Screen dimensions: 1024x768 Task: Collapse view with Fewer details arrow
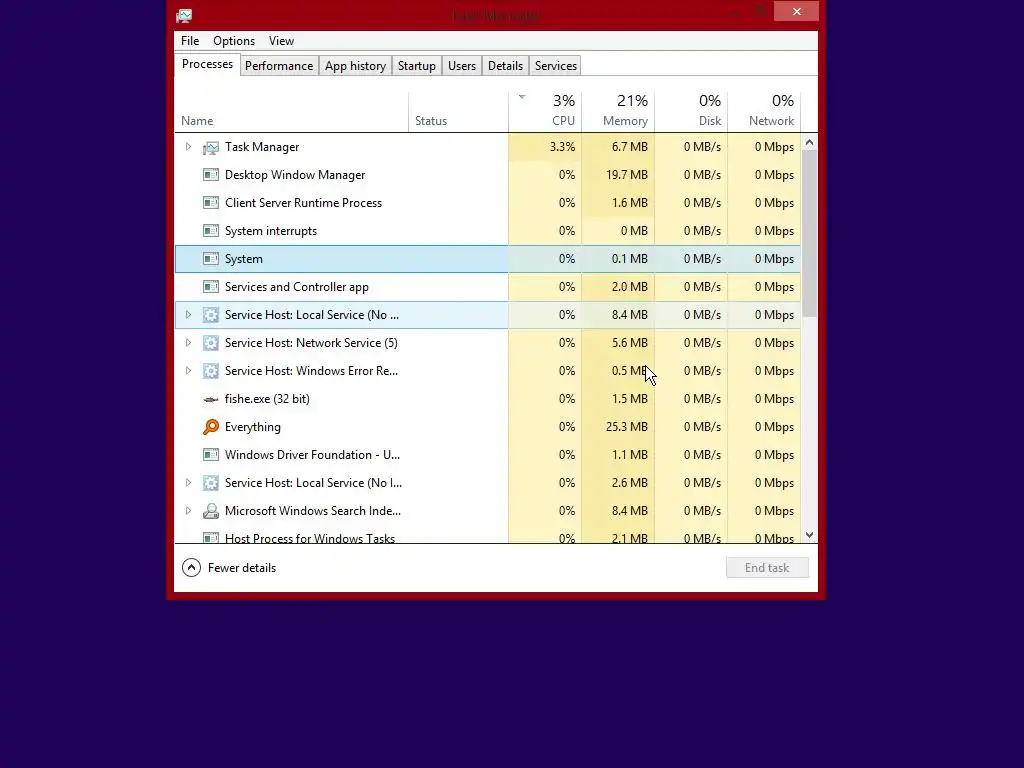pyautogui.click(x=191, y=568)
